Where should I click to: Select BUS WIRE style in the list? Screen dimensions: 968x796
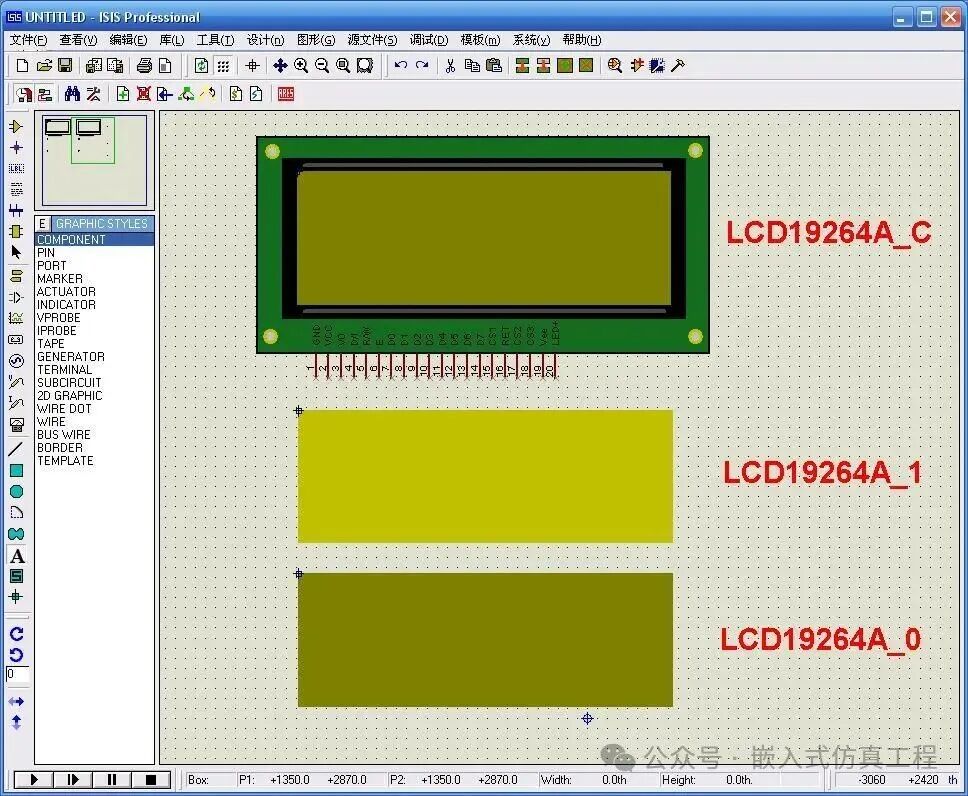click(94, 434)
